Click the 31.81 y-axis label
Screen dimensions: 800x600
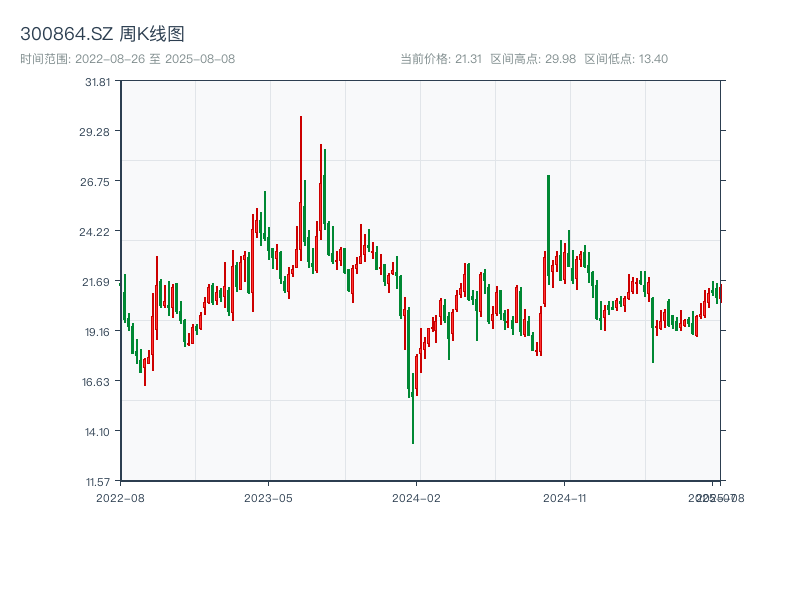[x=96, y=82]
